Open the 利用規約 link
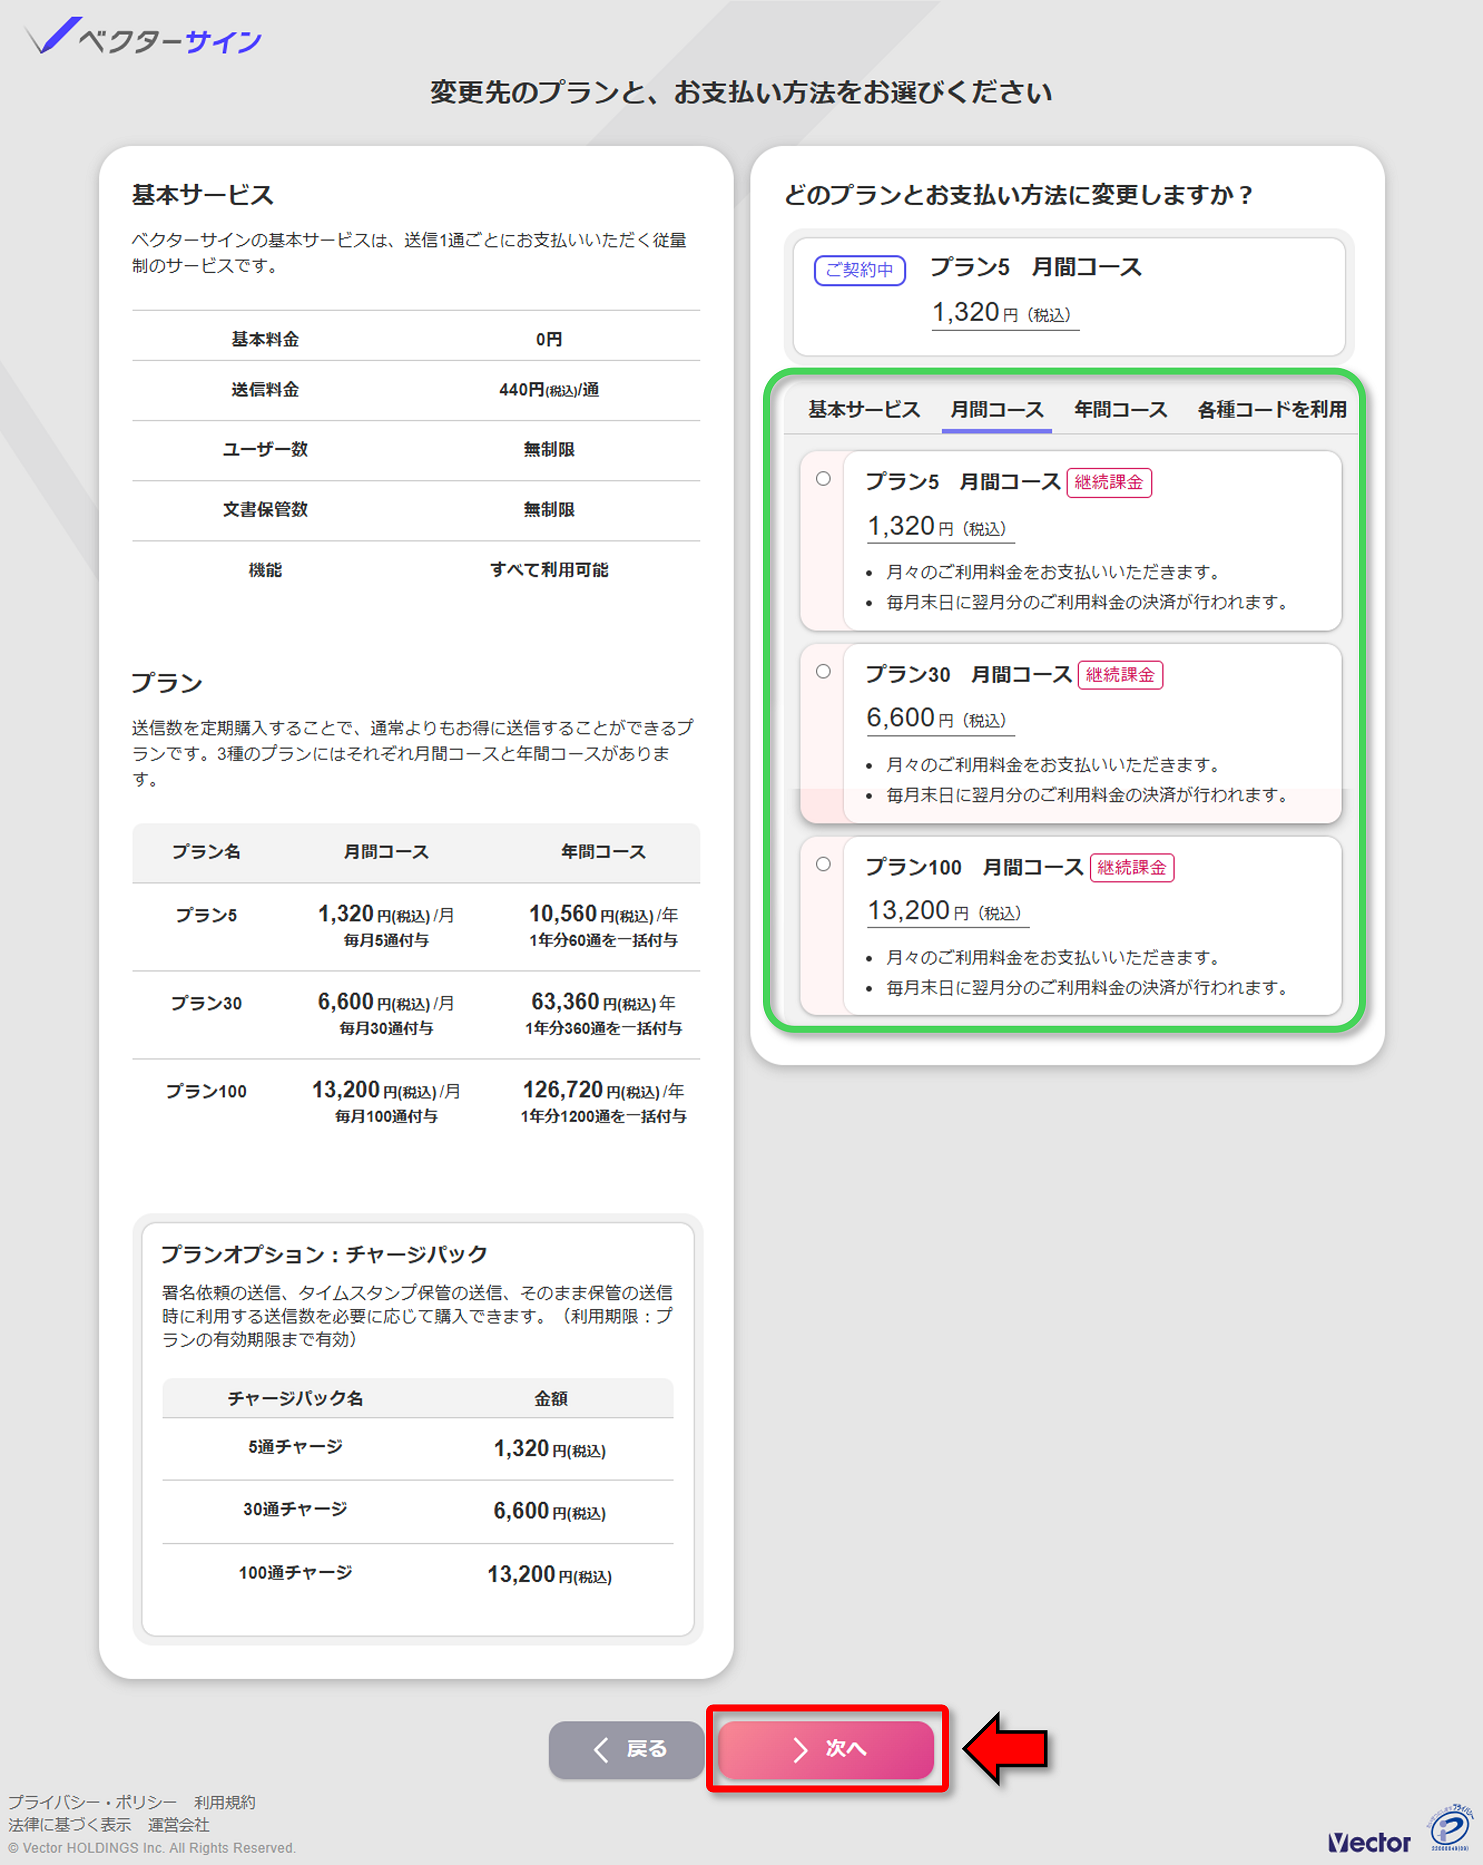The image size is (1483, 1865). (225, 1802)
